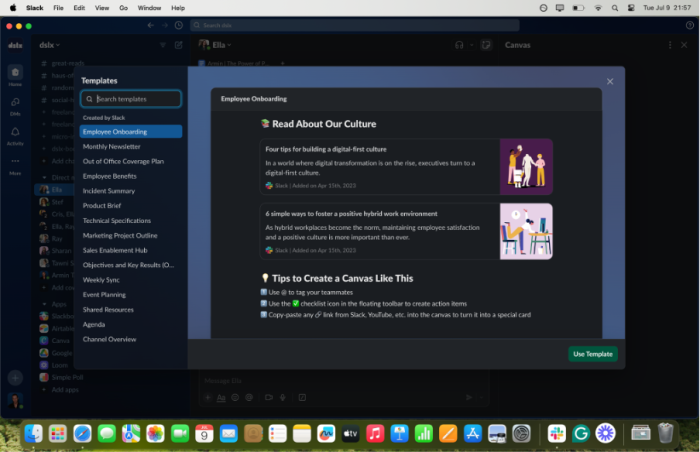
Task: Open Music from the Dock
Action: point(375,433)
